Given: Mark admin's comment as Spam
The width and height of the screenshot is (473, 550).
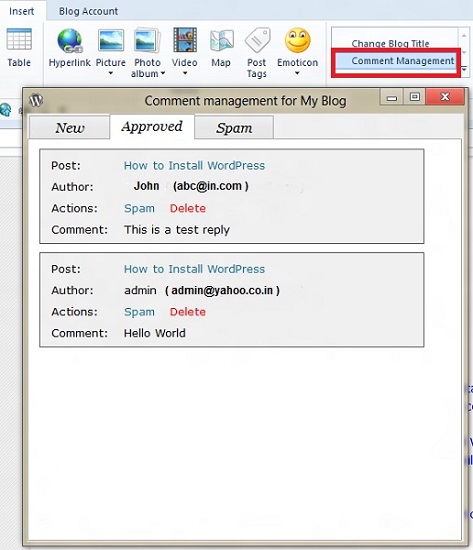Looking at the screenshot, I should pyautogui.click(x=139, y=312).
